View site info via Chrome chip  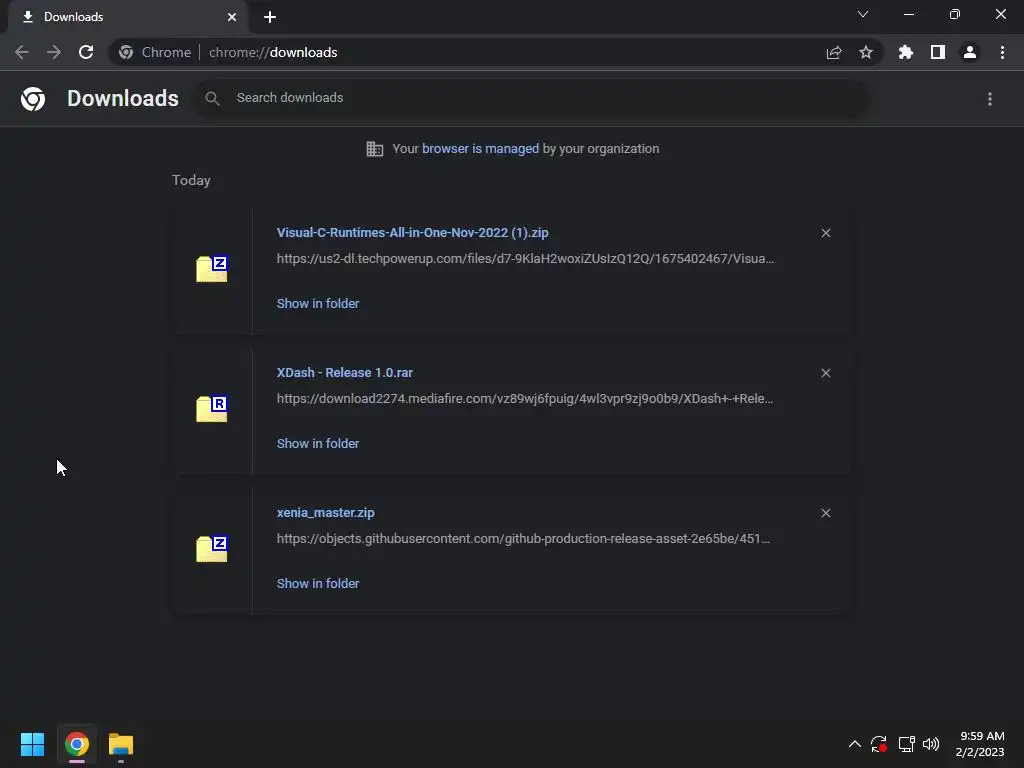coord(155,52)
